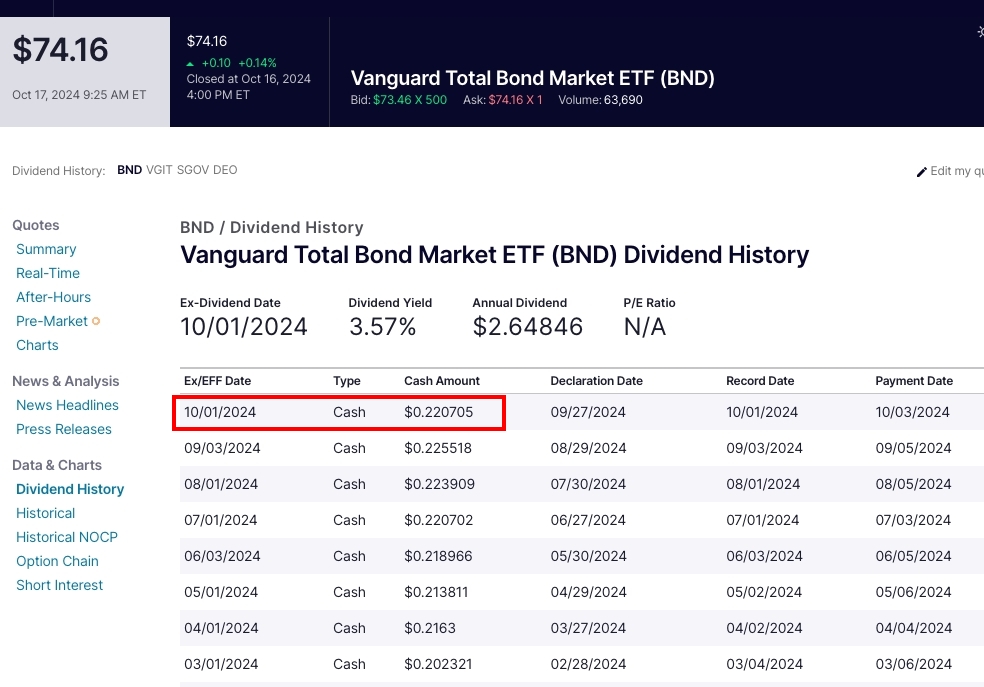Select Dividend History in sidebar
Image resolution: width=984 pixels, height=687 pixels.
(70, 489)
